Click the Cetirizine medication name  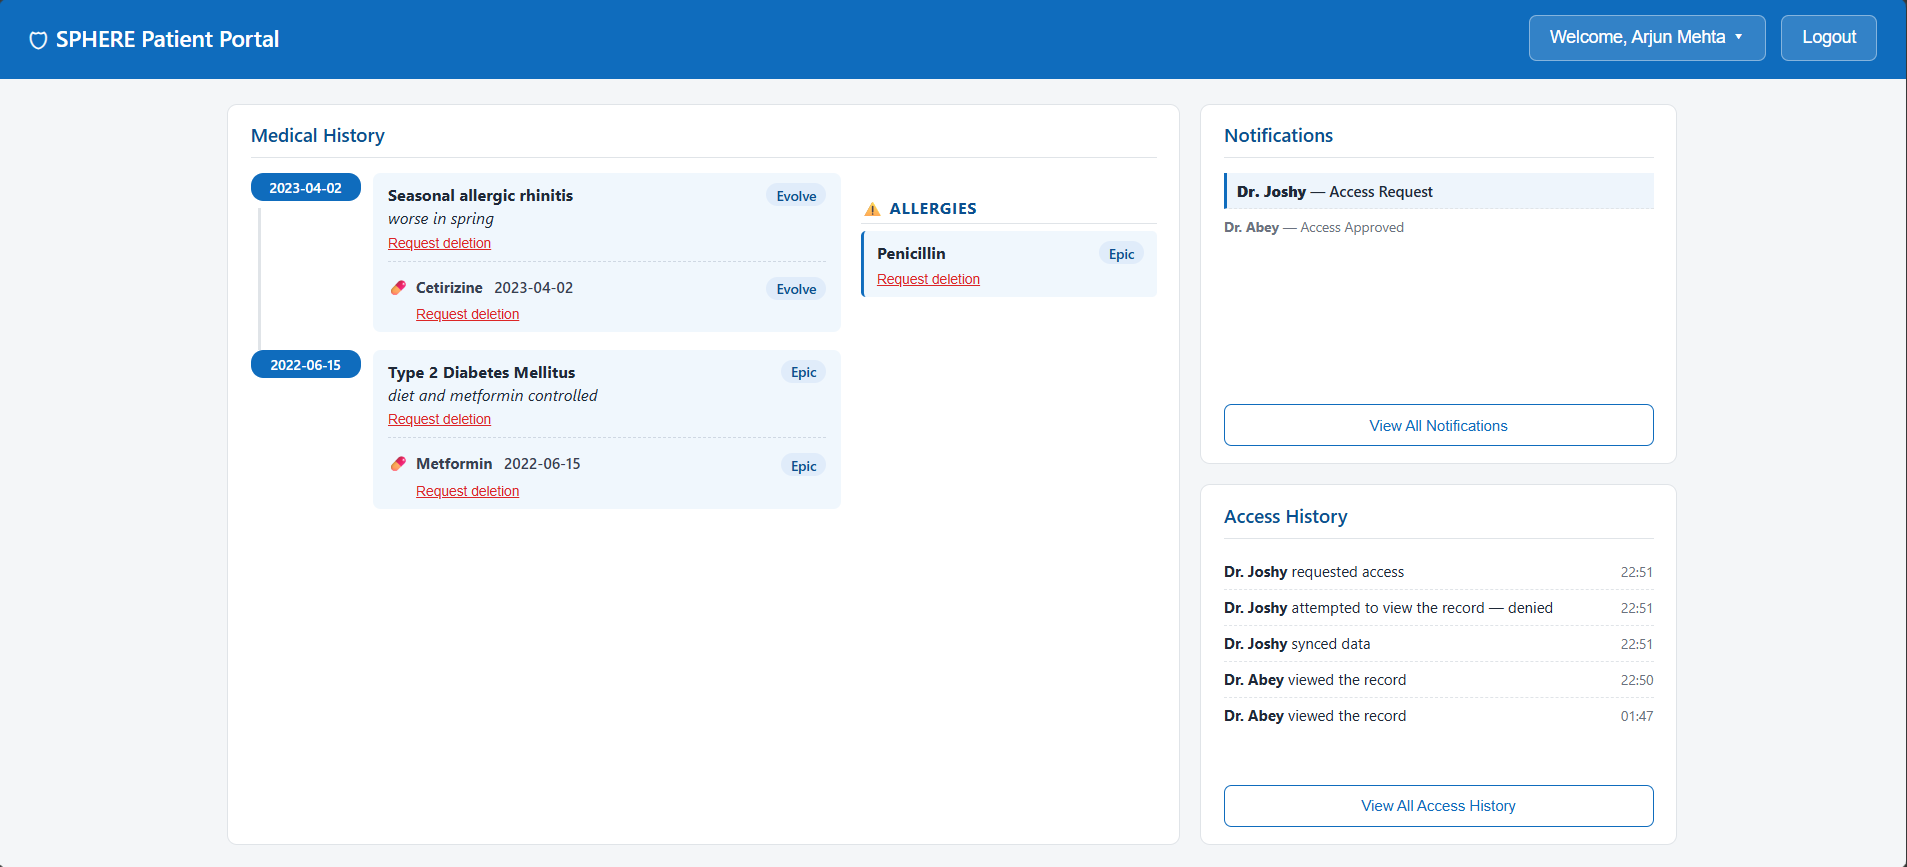tap(449, 287)
